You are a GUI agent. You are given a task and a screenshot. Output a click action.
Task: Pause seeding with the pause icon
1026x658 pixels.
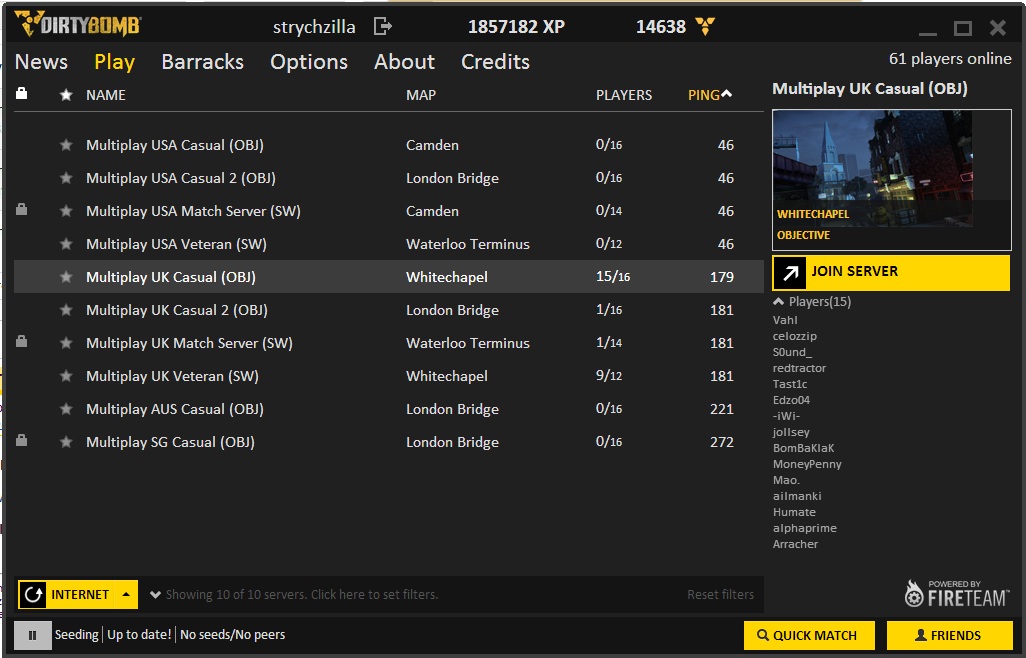tap(32, 635)
